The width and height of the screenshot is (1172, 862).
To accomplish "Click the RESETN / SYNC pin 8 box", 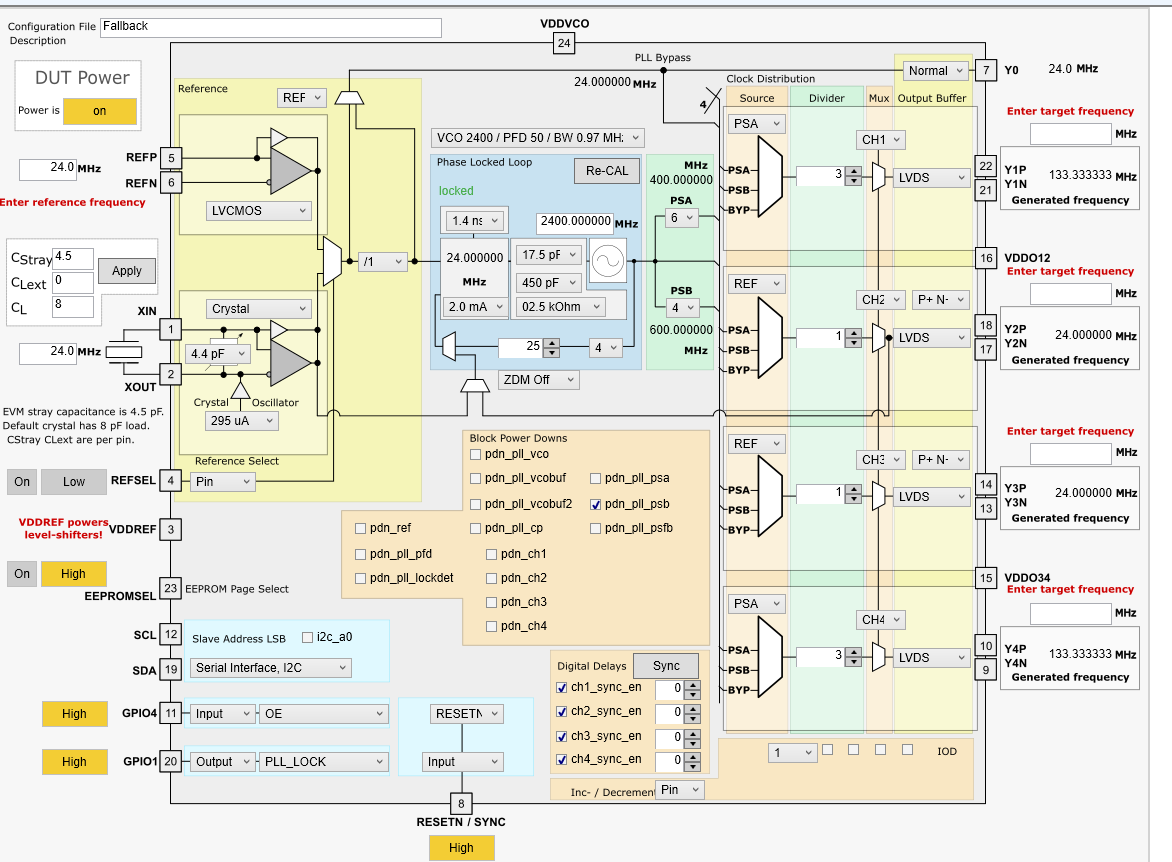I will click(461, 804).
